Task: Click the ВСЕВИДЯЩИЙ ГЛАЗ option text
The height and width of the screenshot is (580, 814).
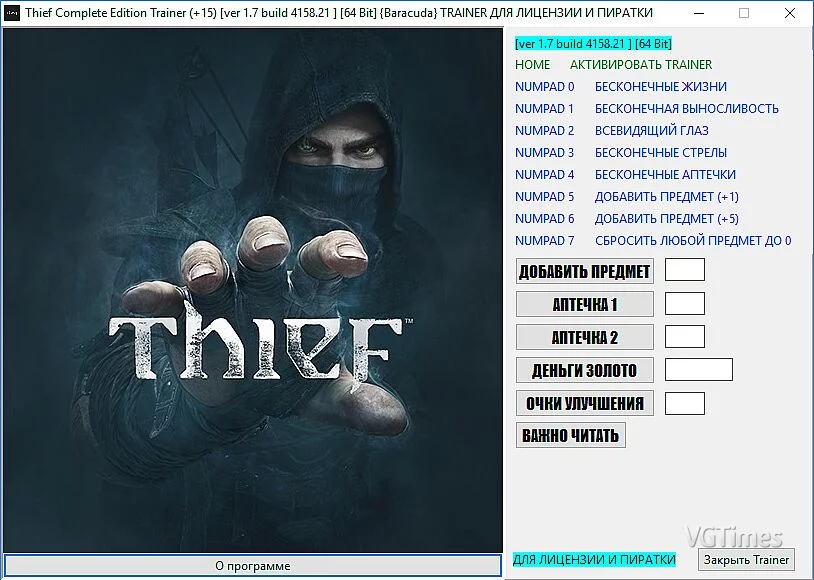Action: (652, 130)
